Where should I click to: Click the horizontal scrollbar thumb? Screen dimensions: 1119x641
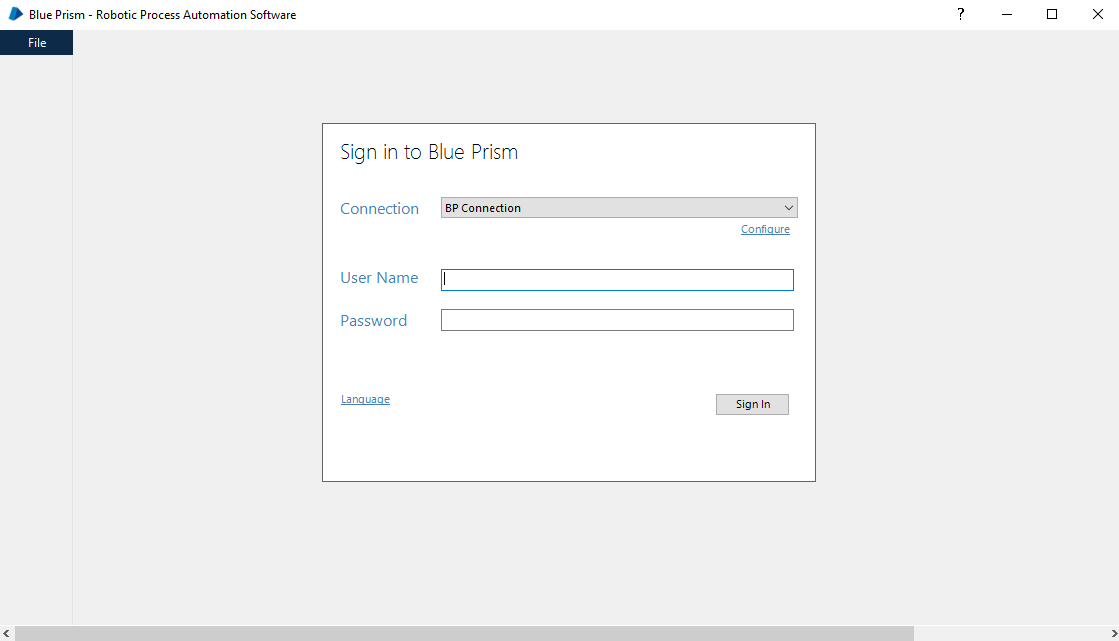pos(464,634)
